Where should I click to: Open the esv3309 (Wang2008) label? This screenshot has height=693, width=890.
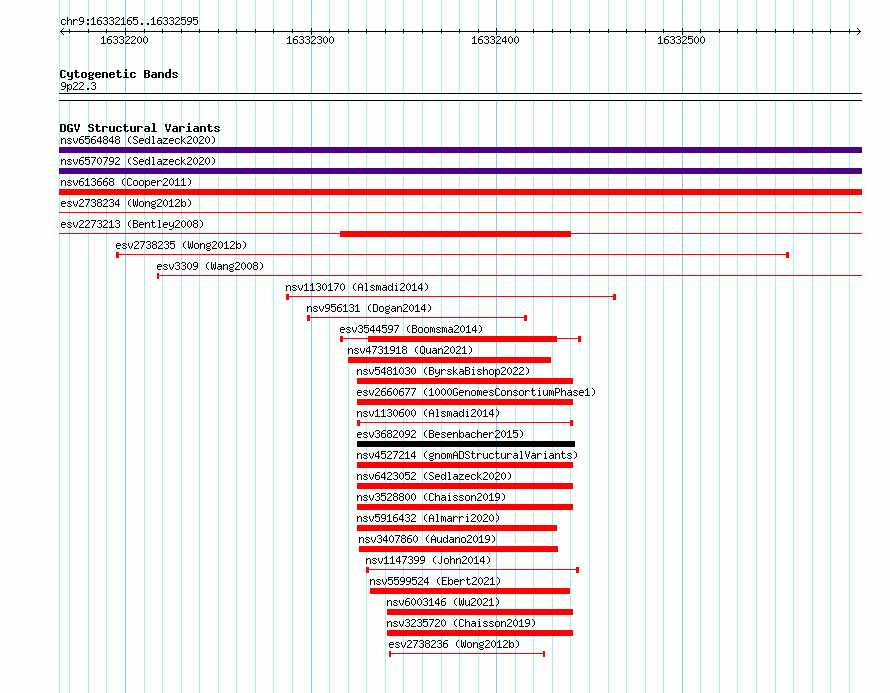coord(210,266)
